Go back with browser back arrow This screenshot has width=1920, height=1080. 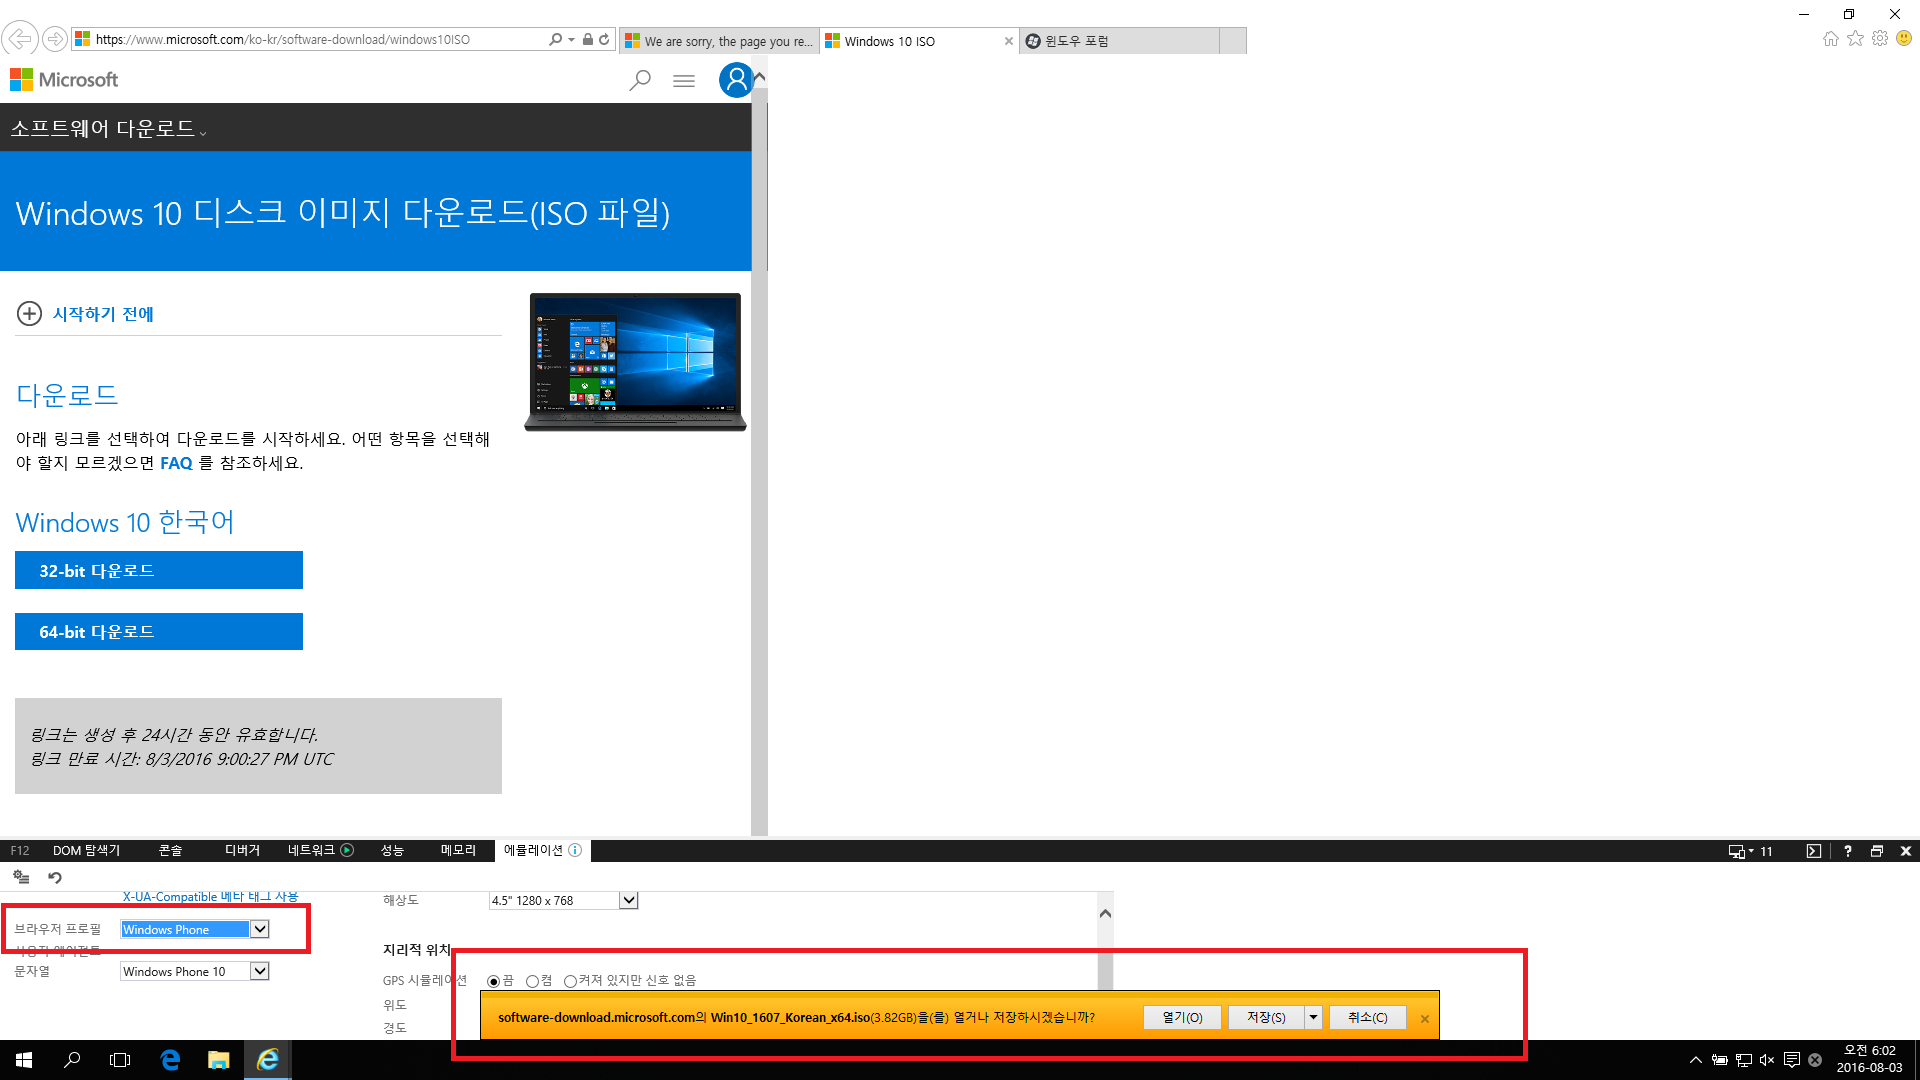pos(19,39)
